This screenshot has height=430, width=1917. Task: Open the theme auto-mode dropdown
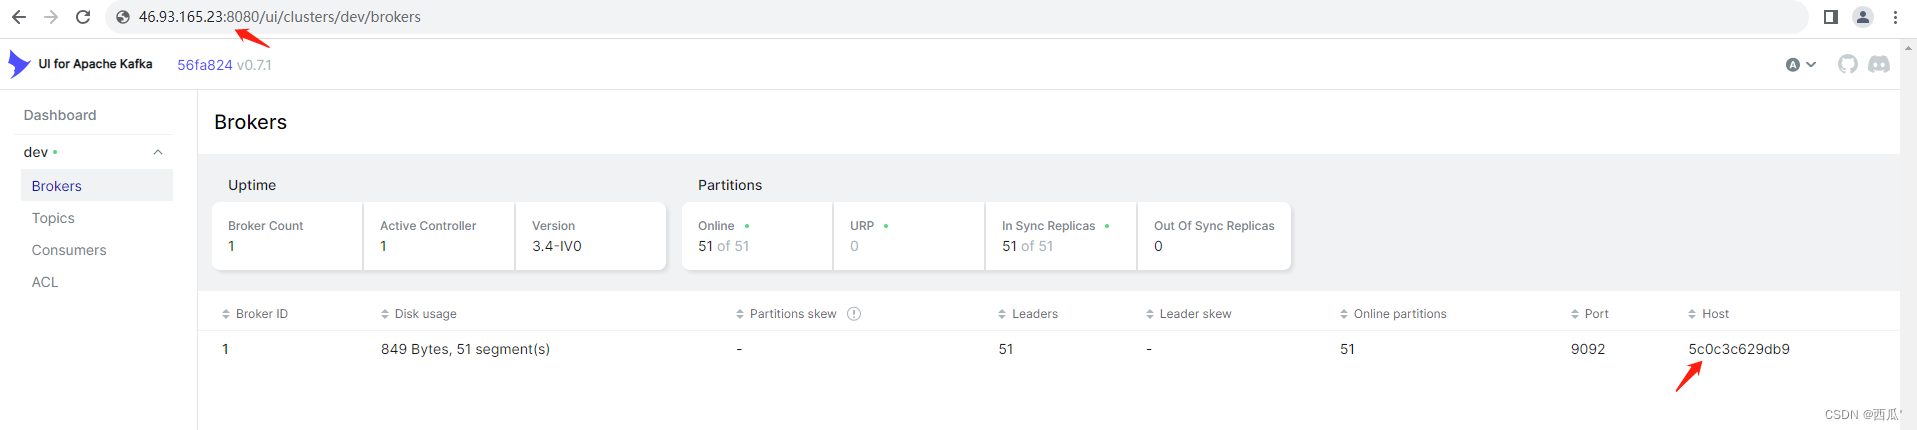tap(1800, 65)
